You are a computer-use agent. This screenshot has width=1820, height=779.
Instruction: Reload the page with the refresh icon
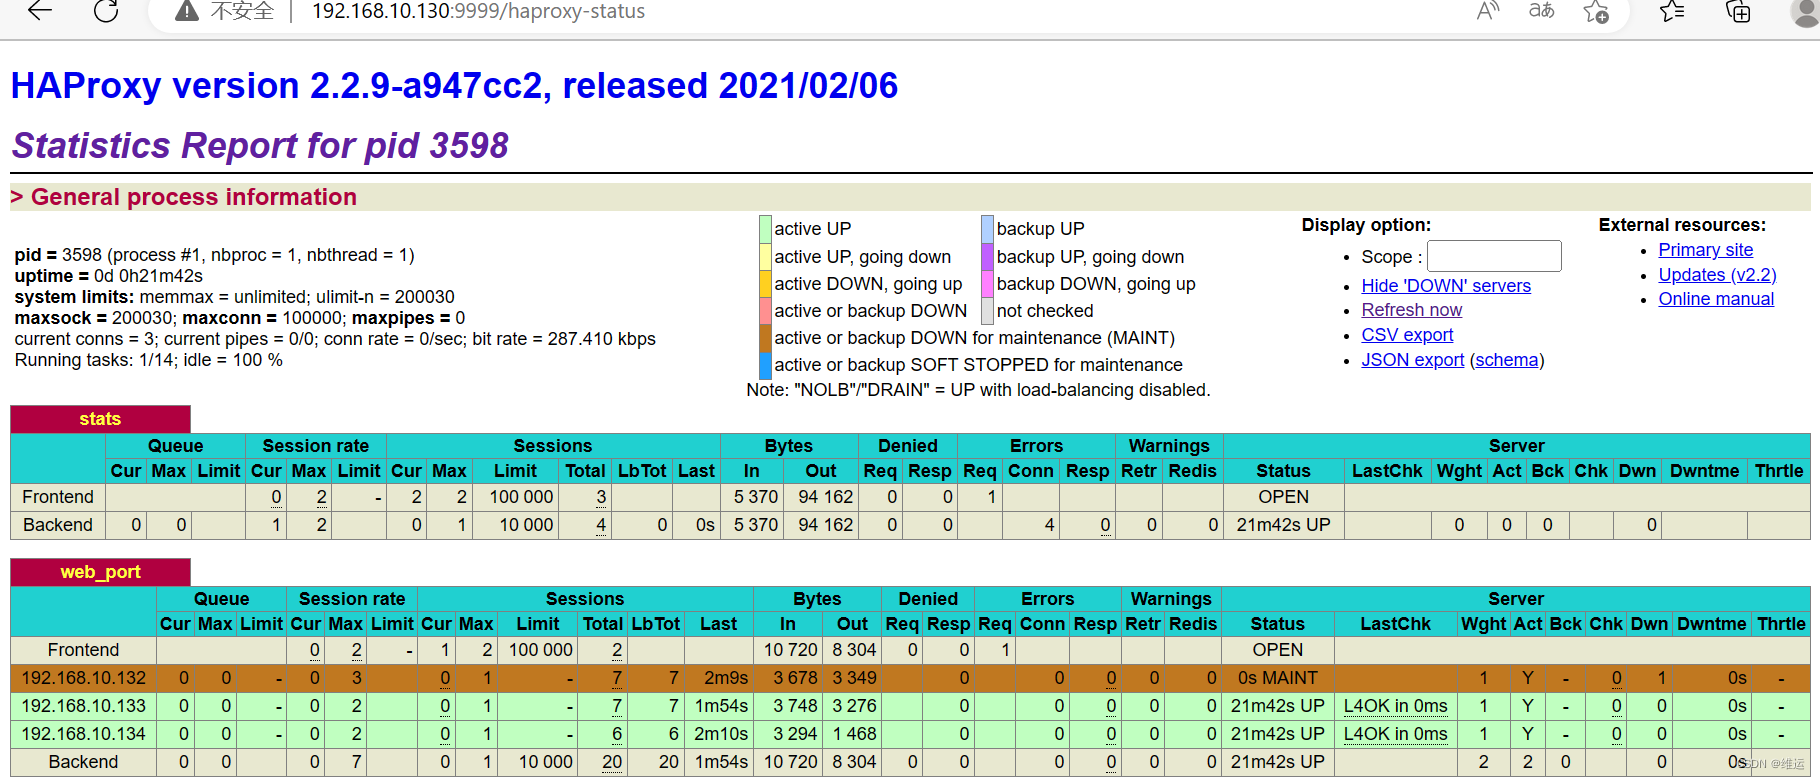click(x=106, y=11)
